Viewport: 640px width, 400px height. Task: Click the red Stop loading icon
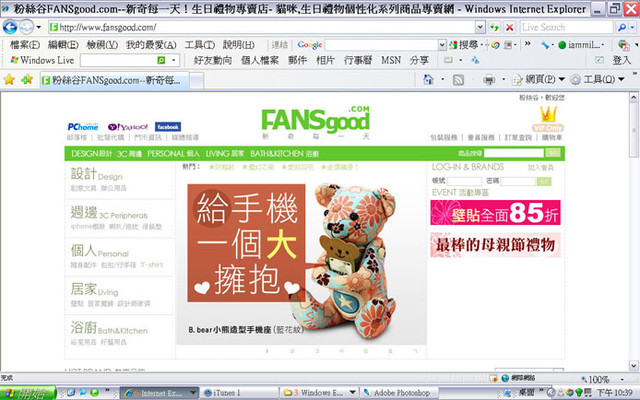tap(510, 27)
